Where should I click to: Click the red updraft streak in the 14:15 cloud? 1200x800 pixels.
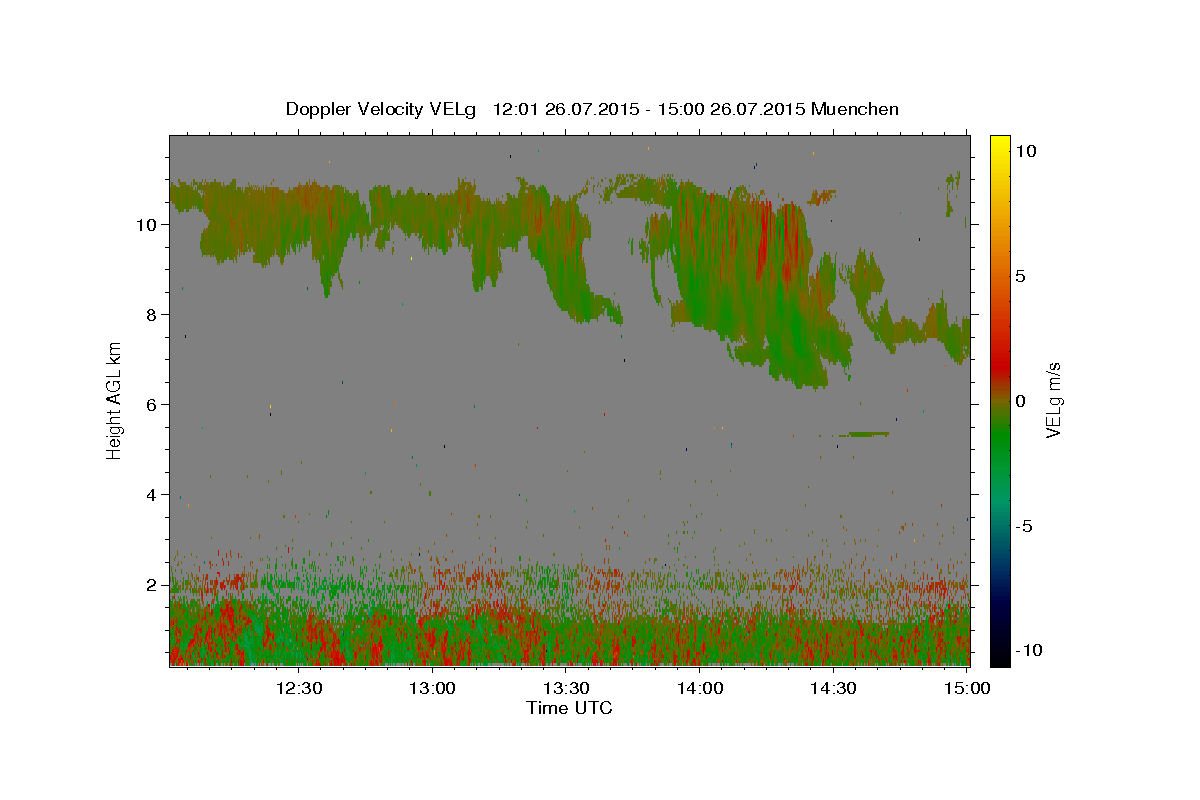765,240
